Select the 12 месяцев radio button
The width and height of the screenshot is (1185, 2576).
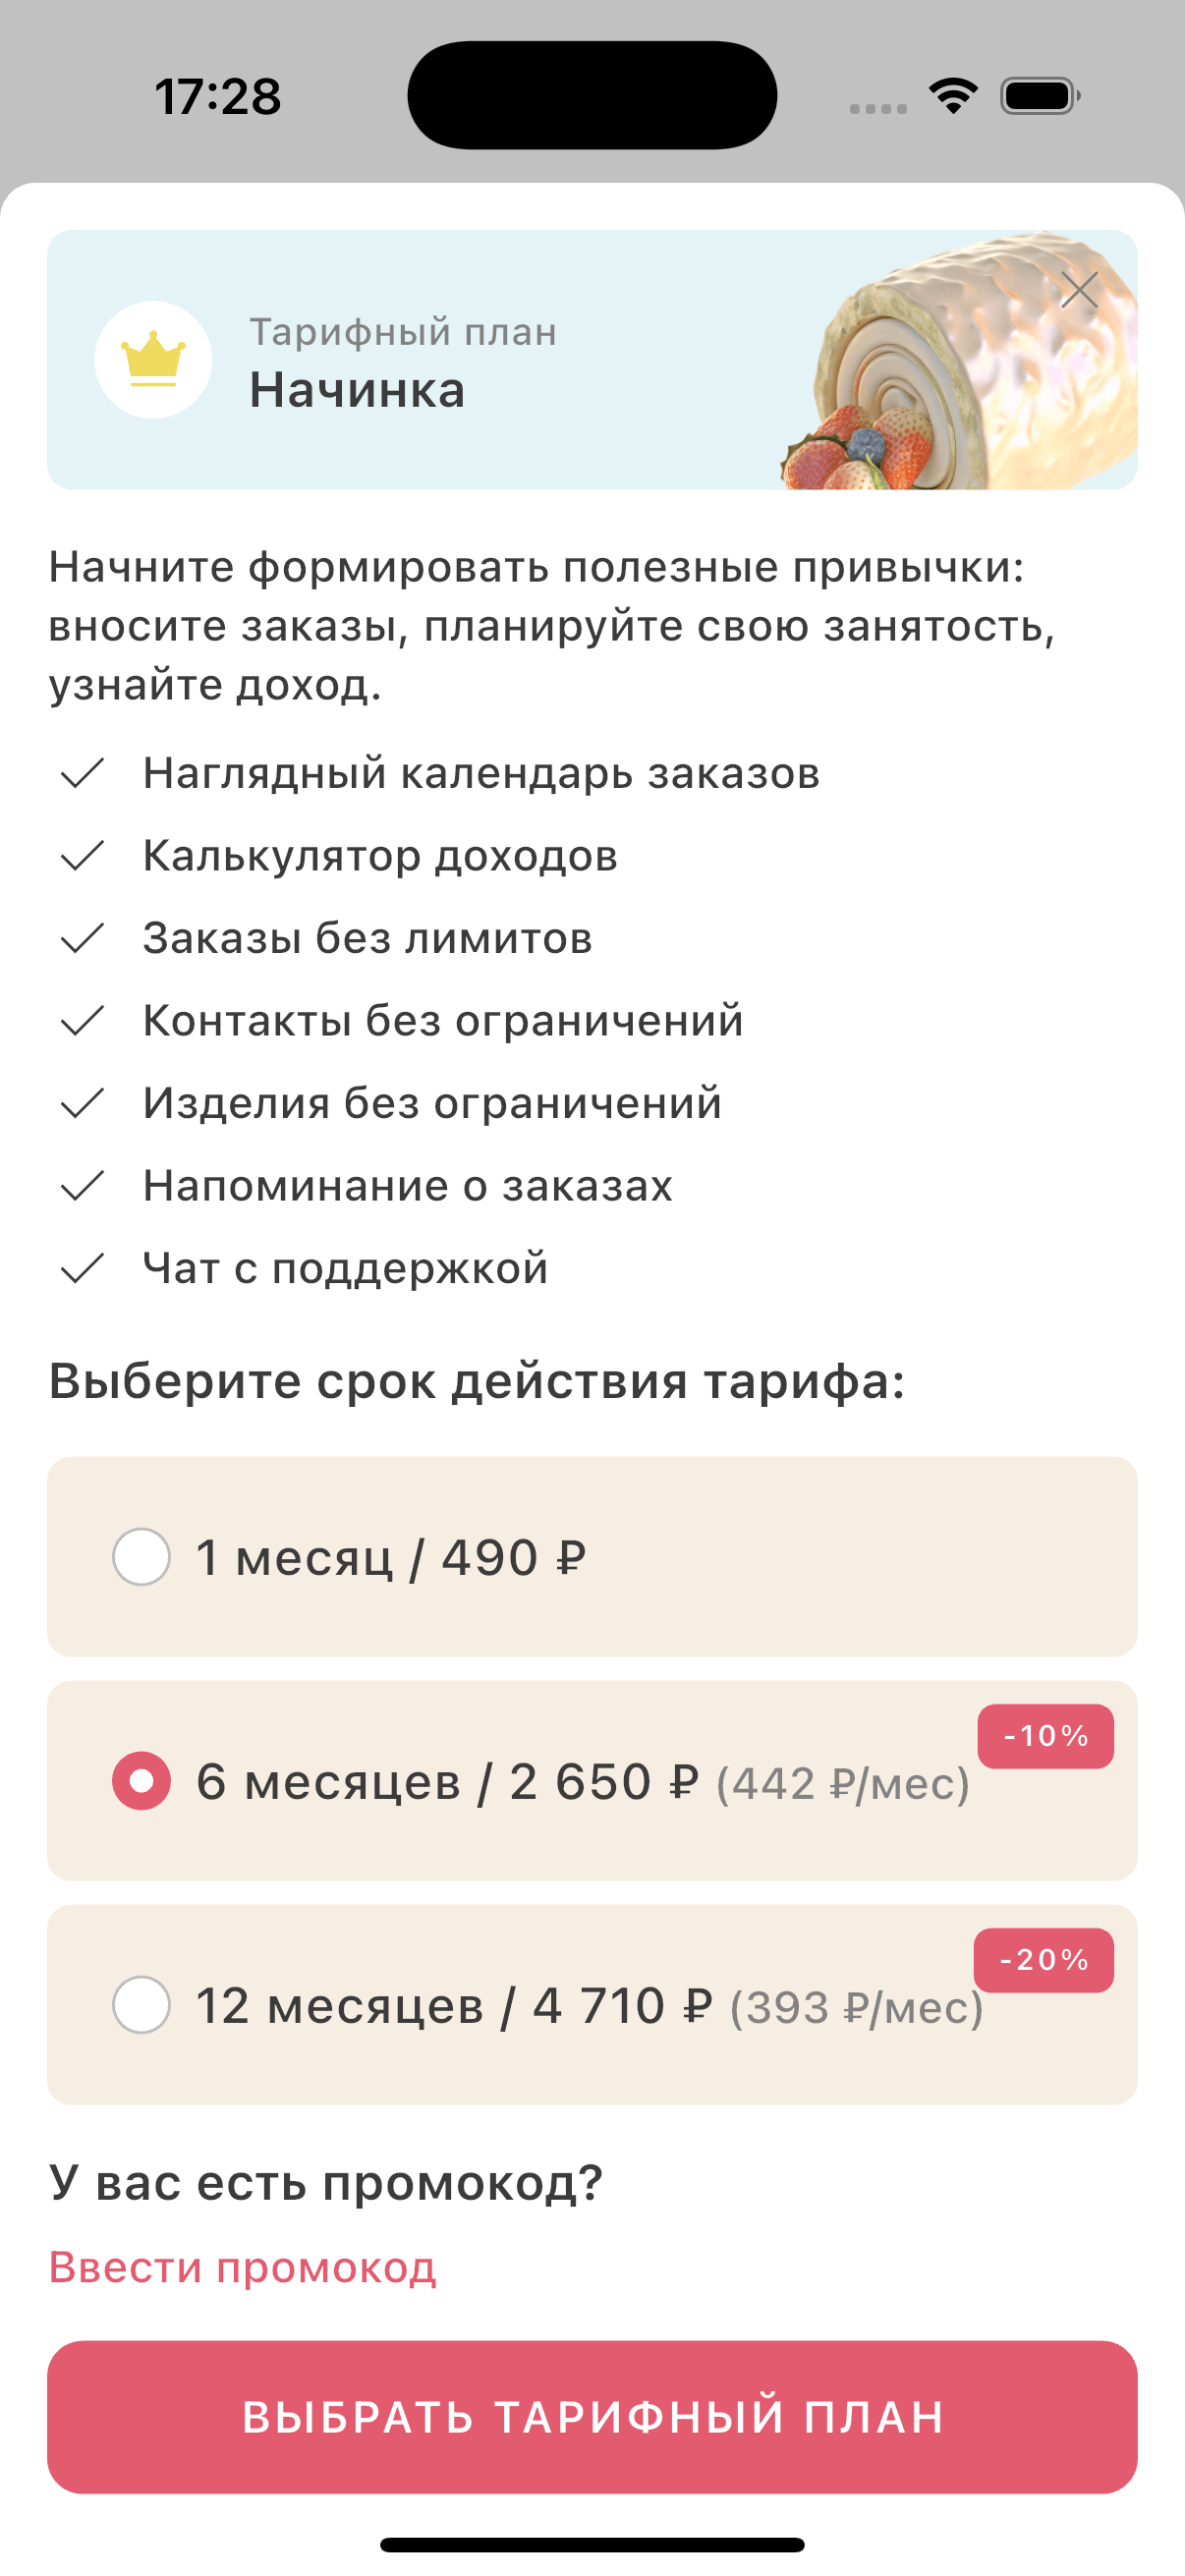[x=141, y=2005]
